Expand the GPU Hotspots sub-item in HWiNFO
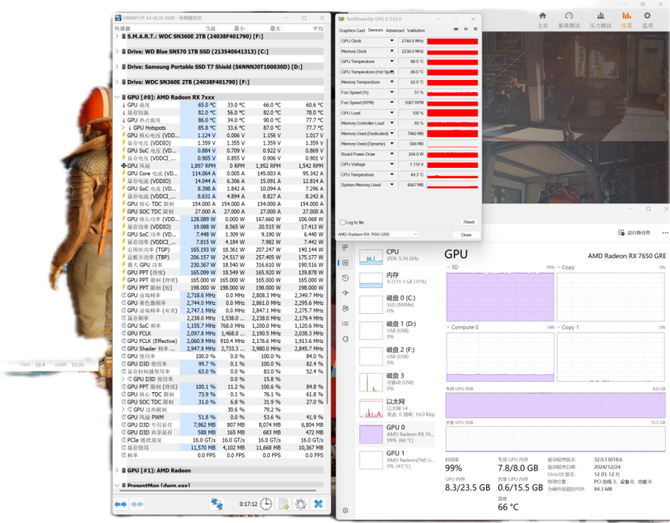This screenshot has height=523, width=670. point(124,128)
